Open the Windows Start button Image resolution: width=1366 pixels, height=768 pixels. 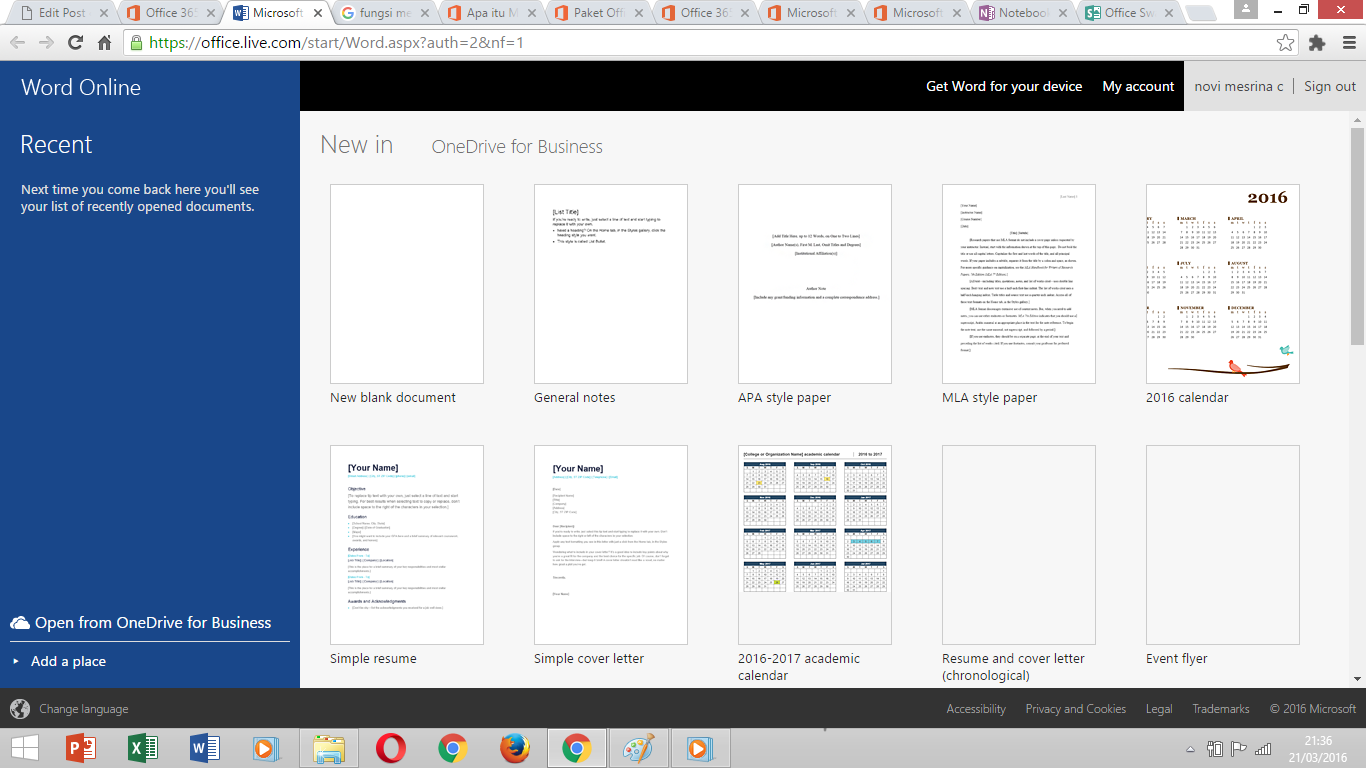click(x=24, y=748)
